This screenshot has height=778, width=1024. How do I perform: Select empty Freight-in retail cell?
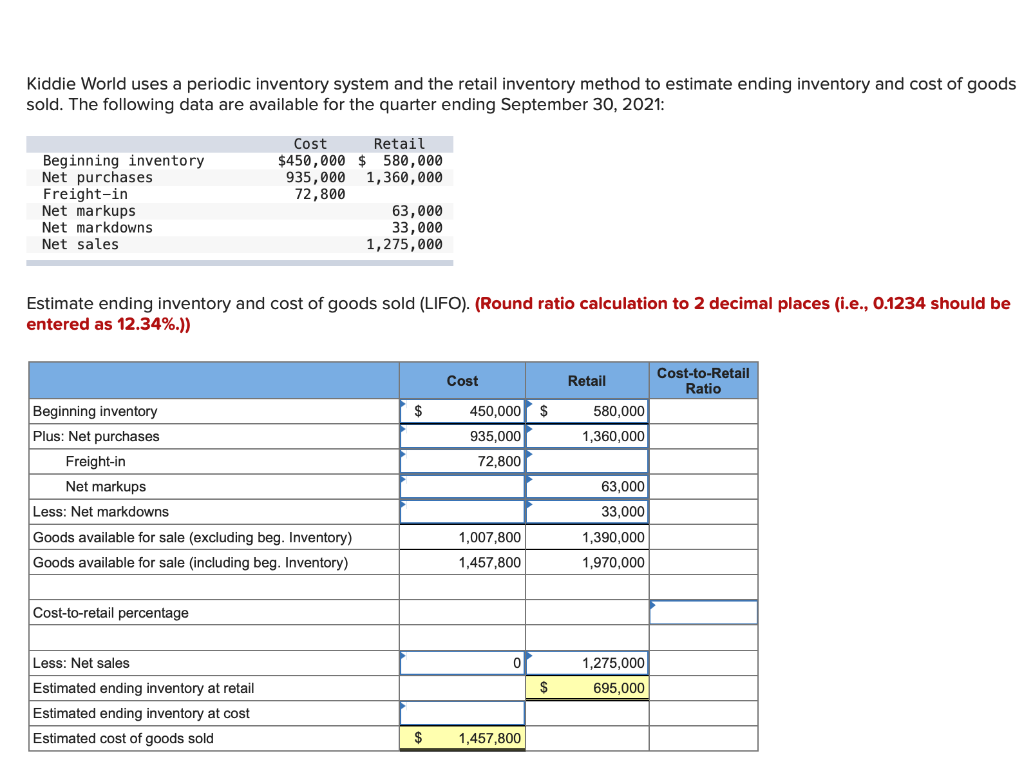click(x=587, y=461)
